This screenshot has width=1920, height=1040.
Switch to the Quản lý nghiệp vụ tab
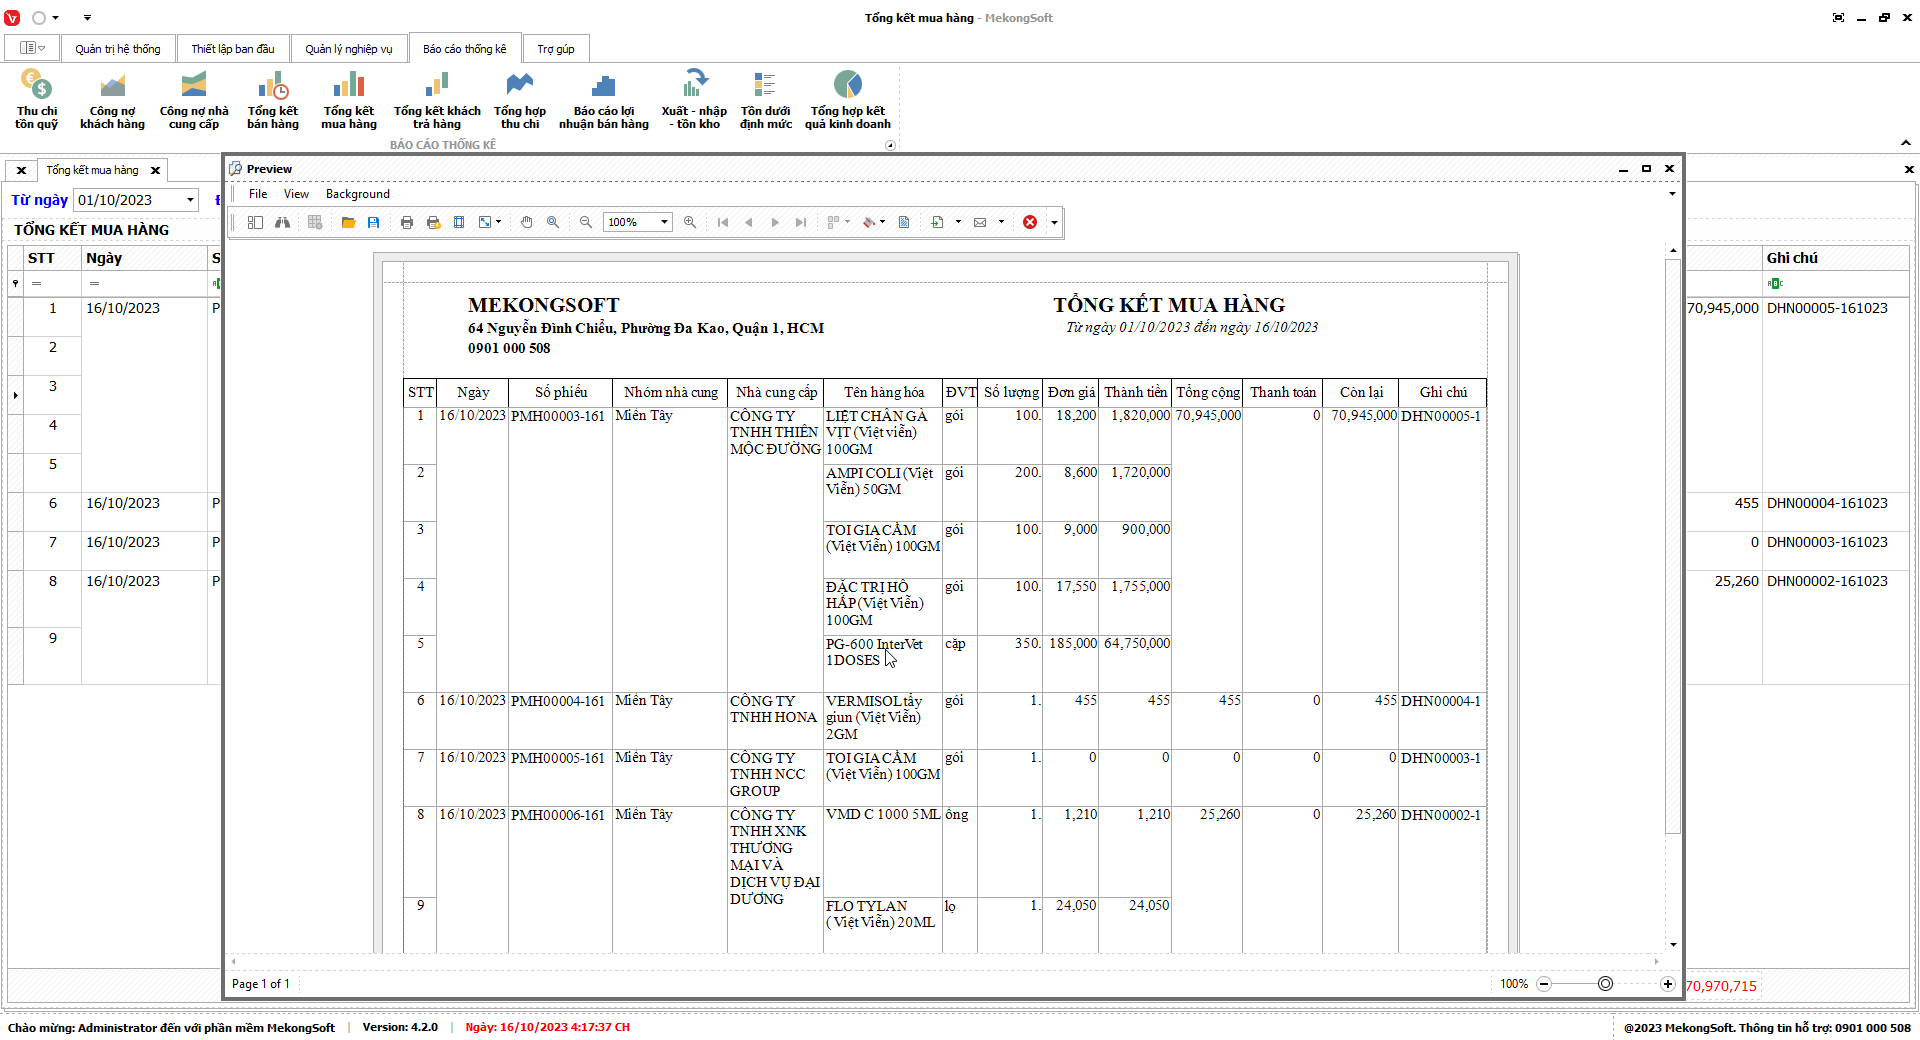pyautogui.click(x=348, y=49)
